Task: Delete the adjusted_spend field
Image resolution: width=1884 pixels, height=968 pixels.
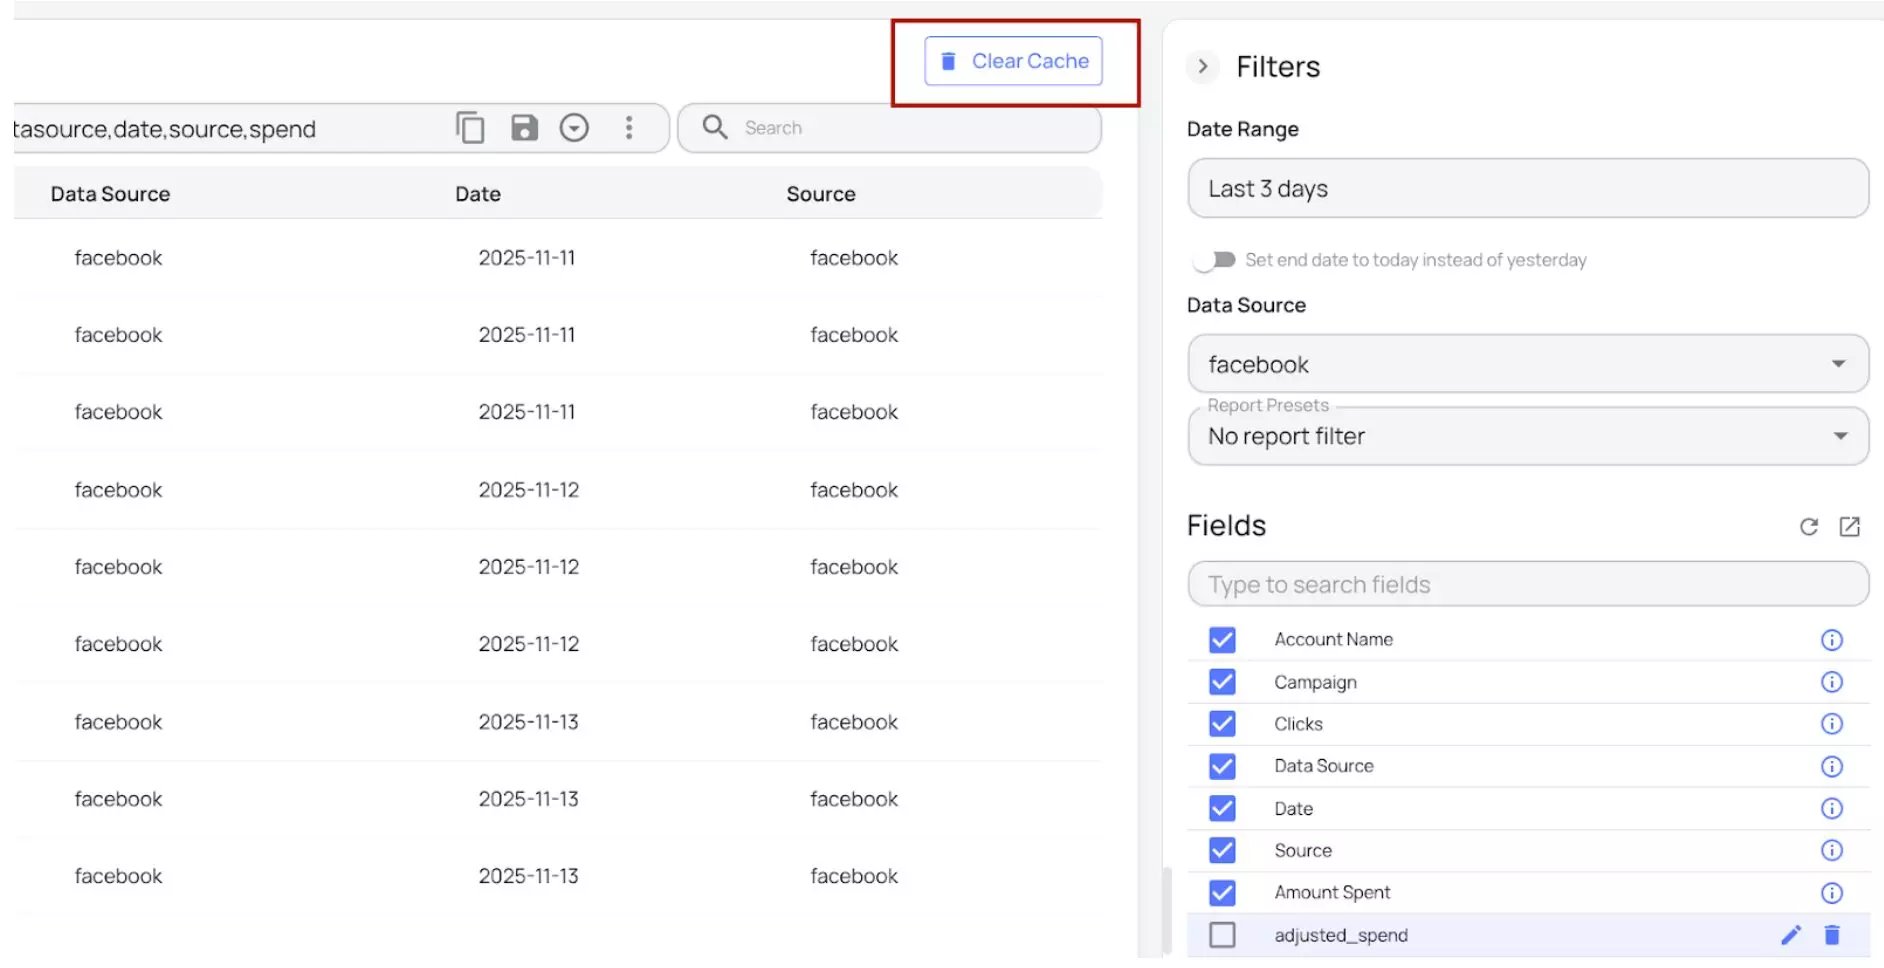Action: [1832, 935]
